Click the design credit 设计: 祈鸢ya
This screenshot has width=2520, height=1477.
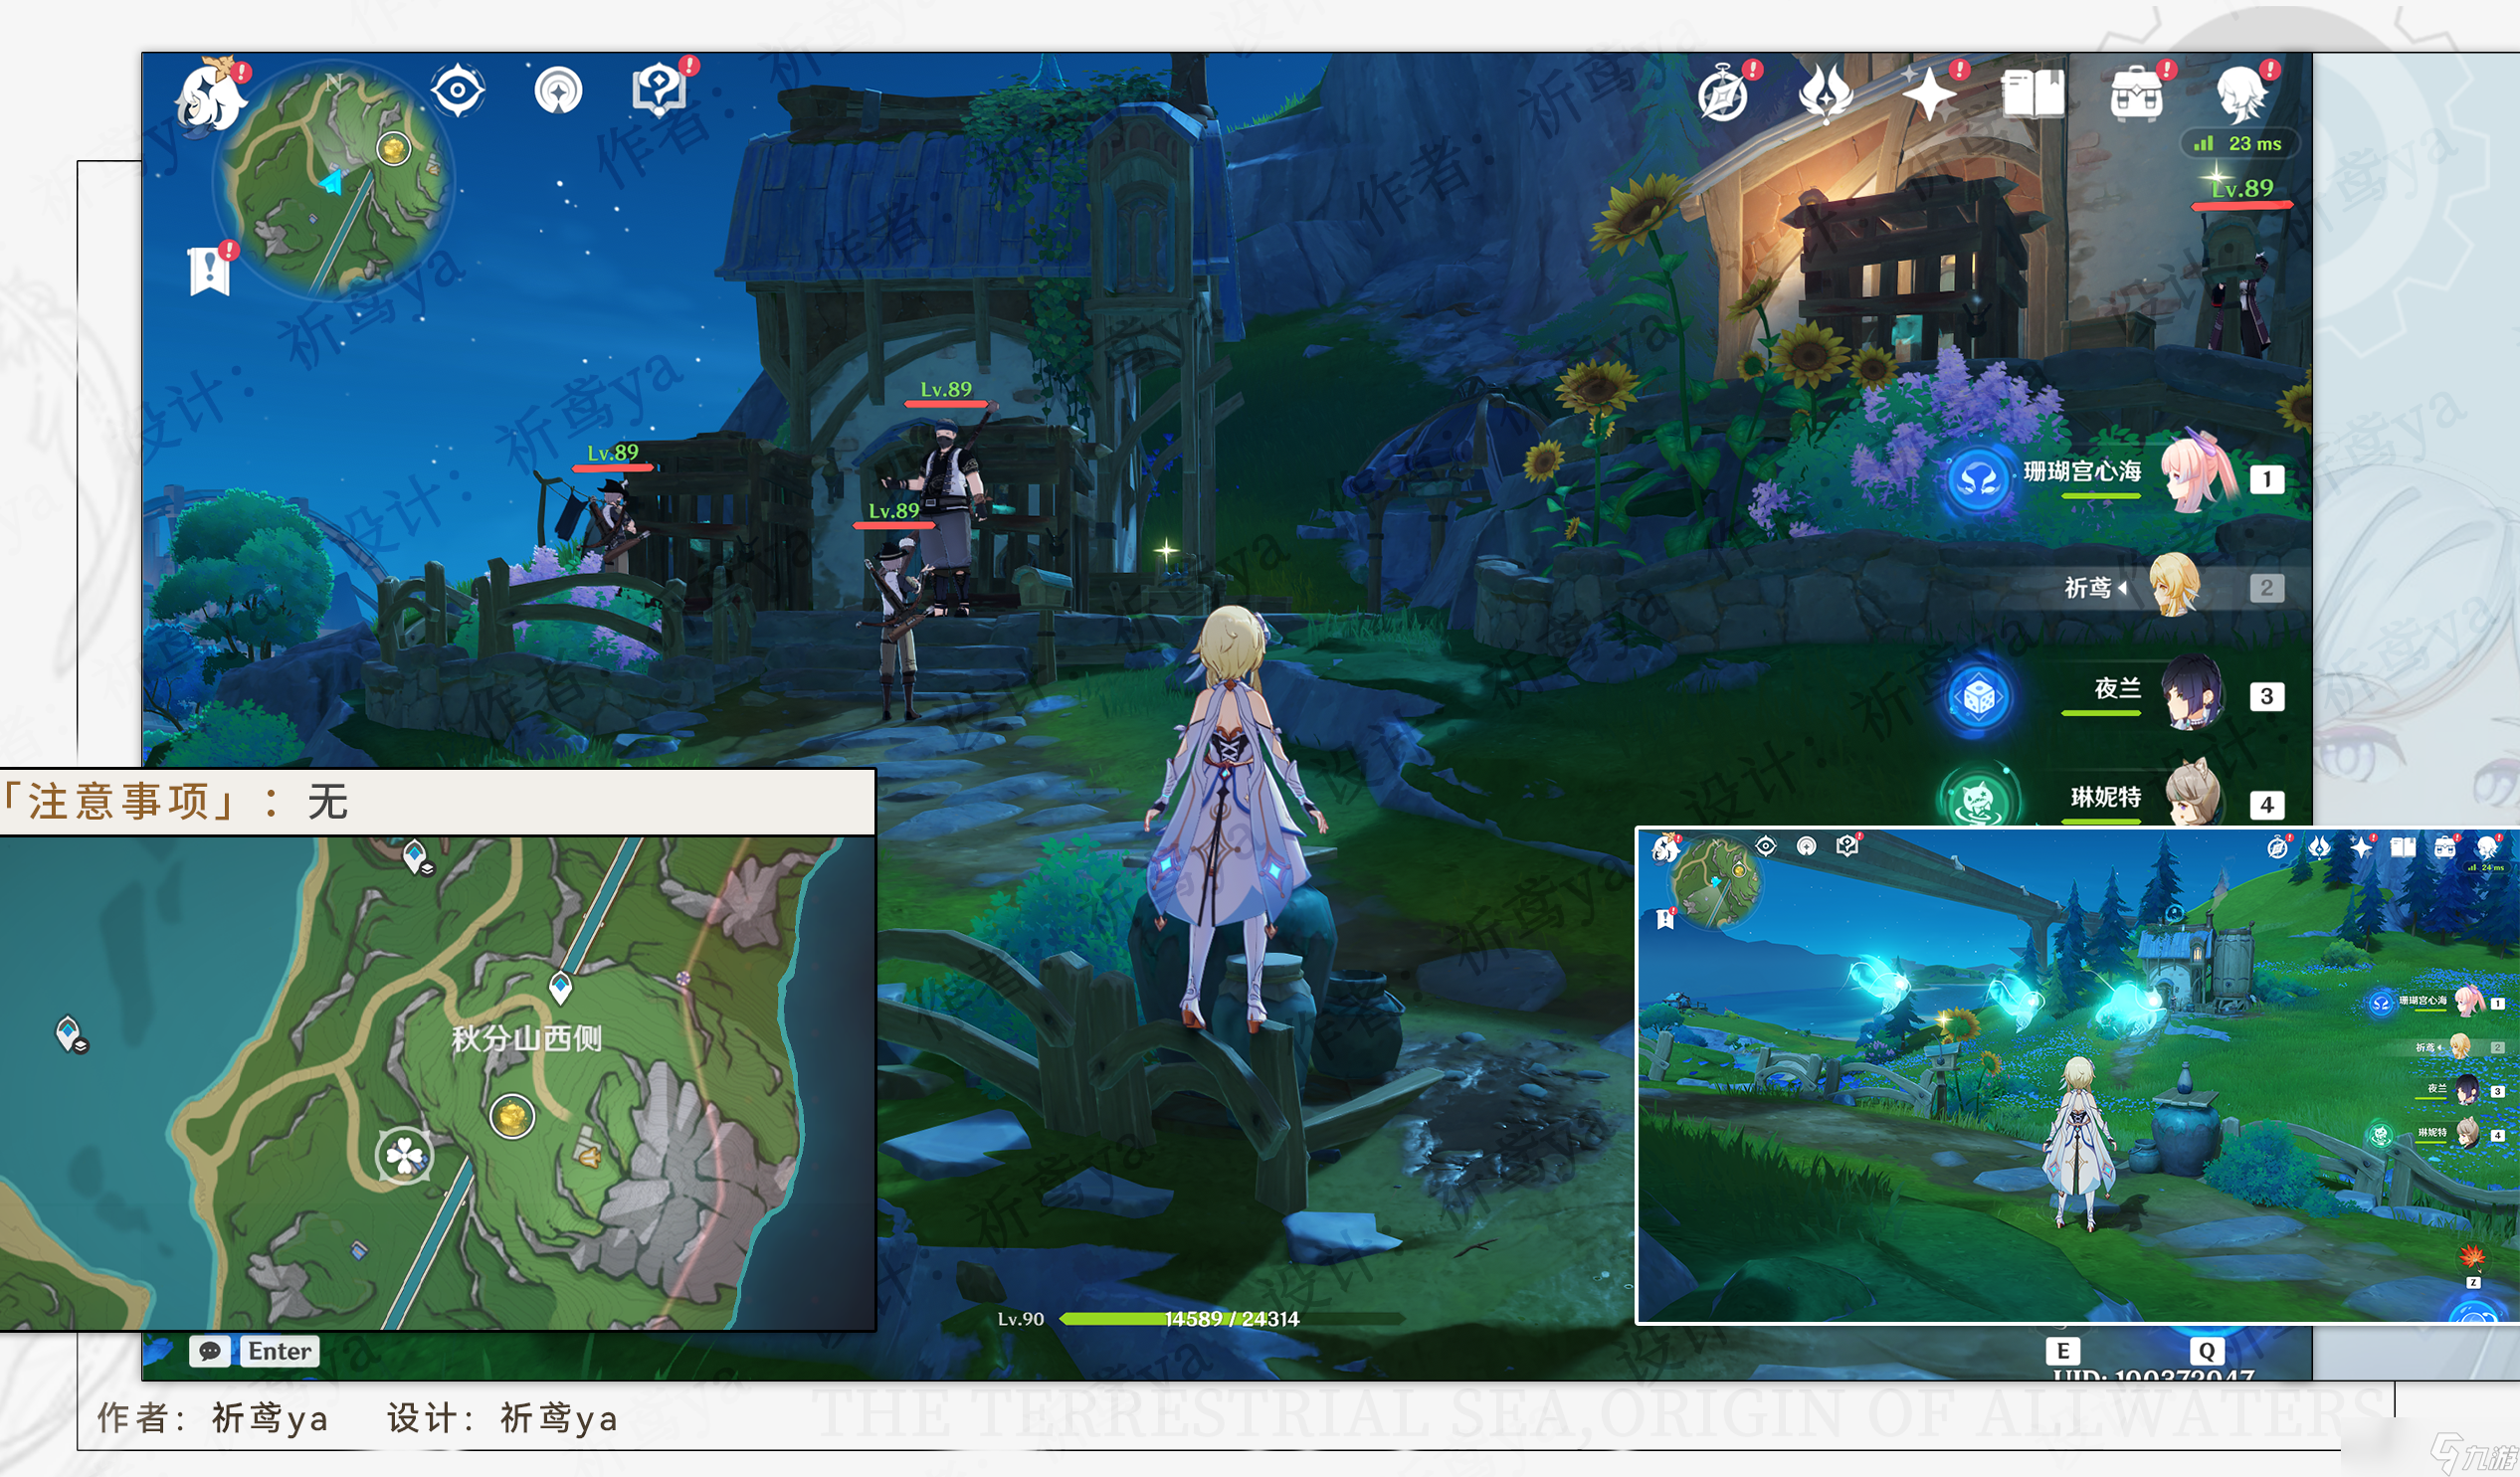(503, 1417)
